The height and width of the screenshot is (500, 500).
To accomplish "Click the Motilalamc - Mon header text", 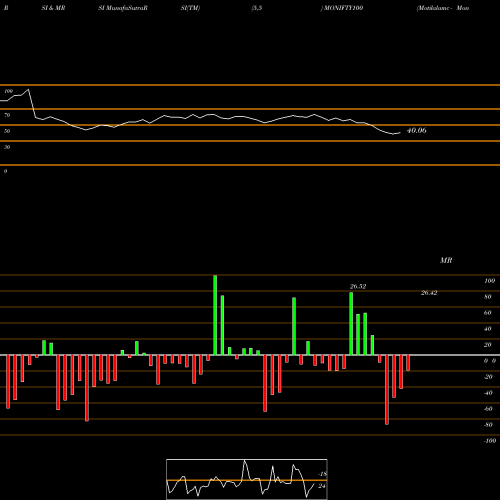I will point(443,8).
